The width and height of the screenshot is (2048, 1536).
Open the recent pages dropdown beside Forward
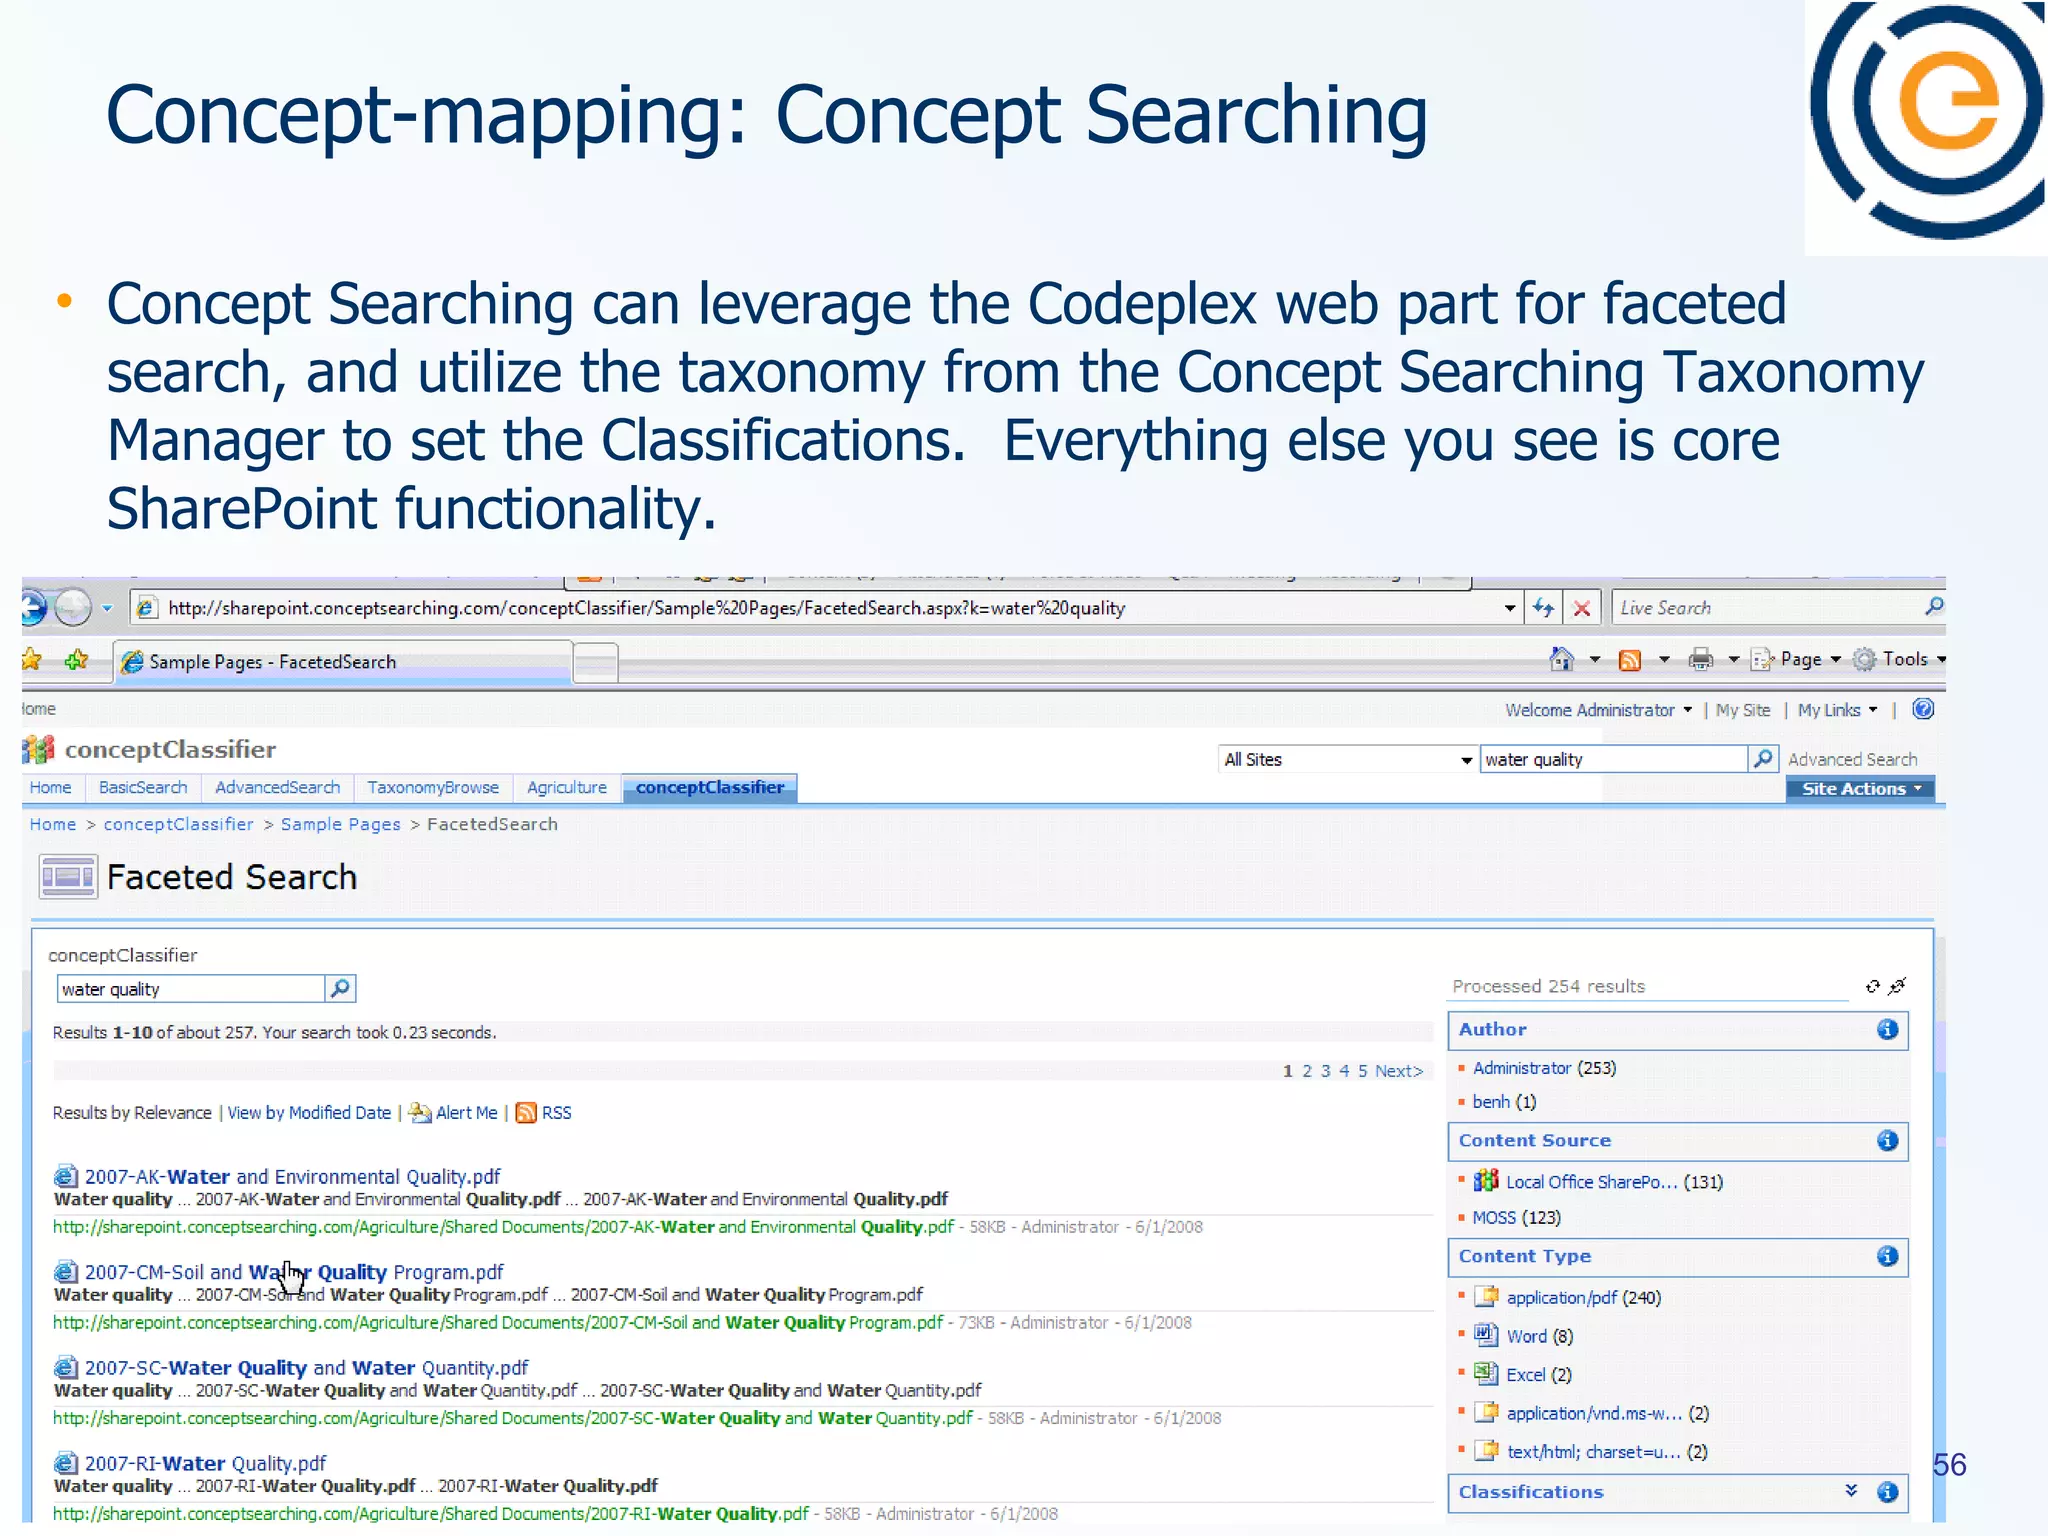(107, 608)
